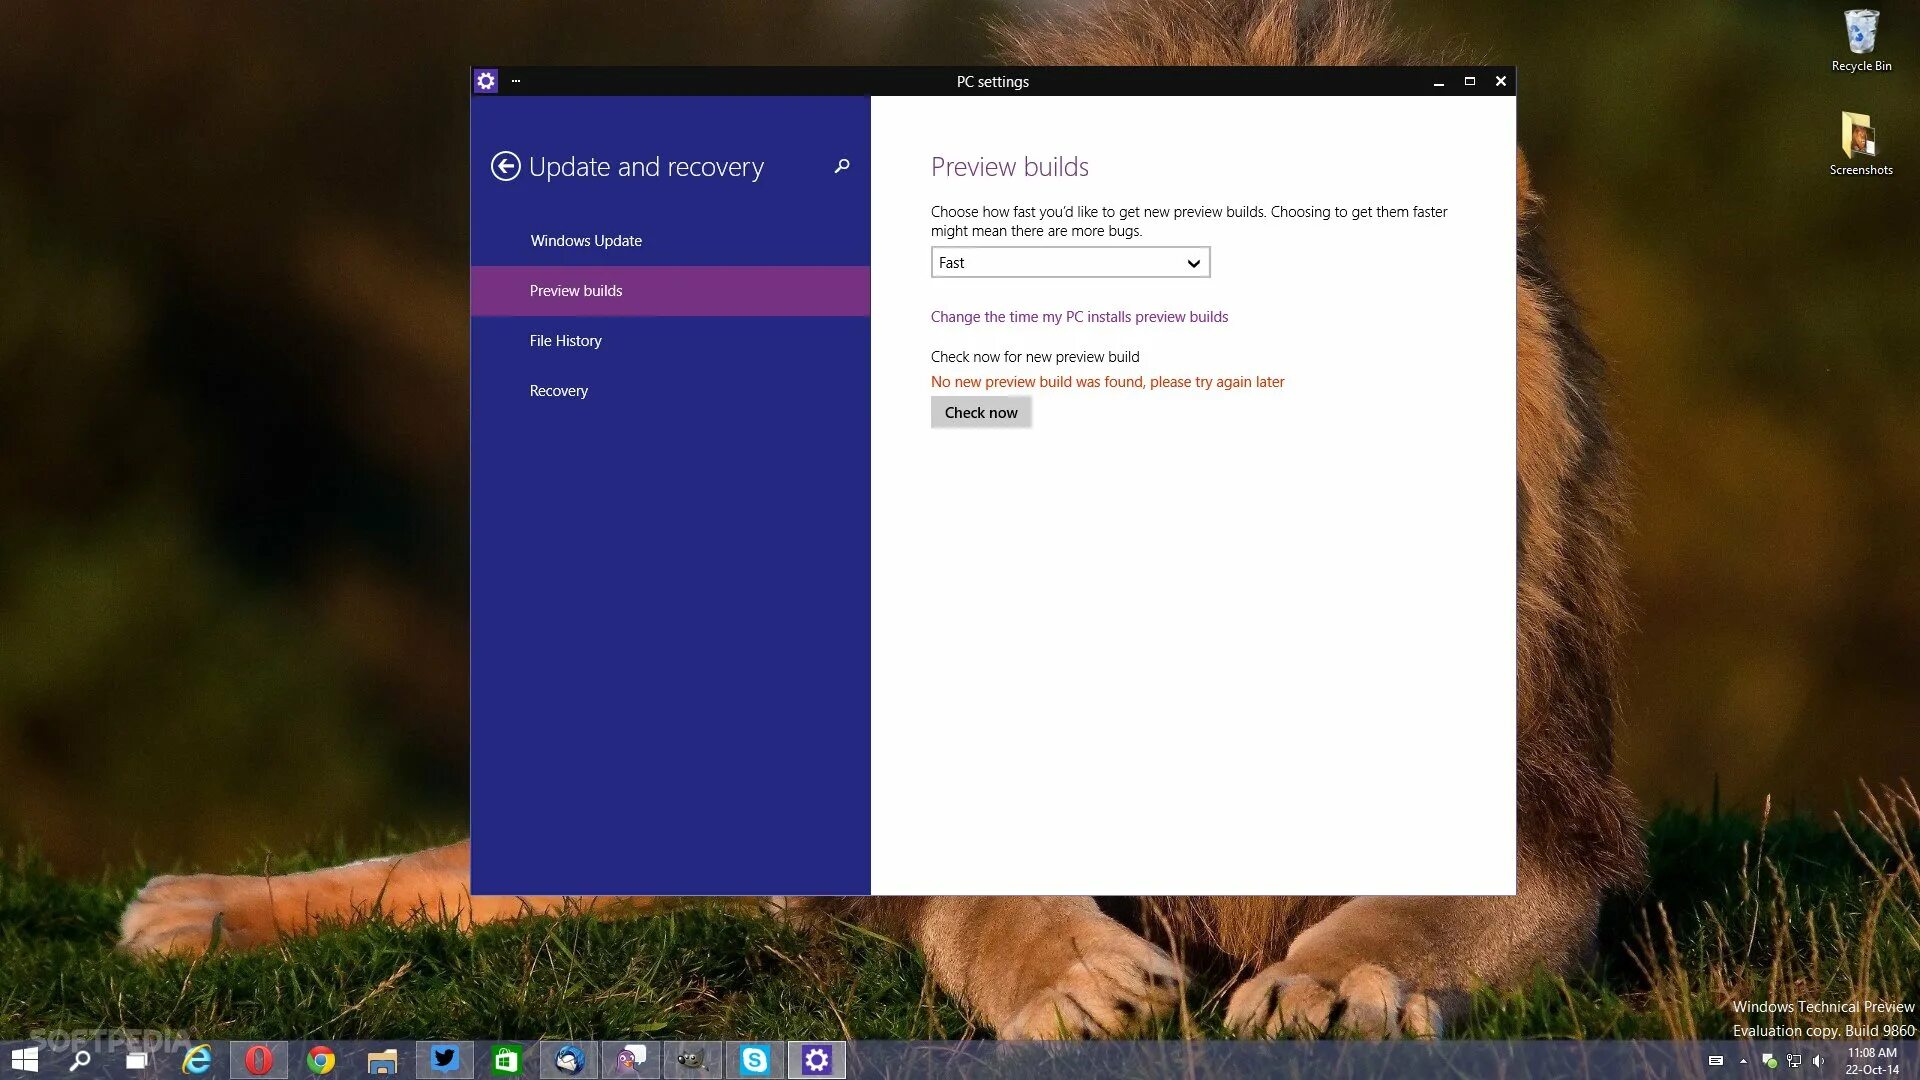Show hidden system tray icons arrow
This screenshot has height=1080, width=1920.
point(1743,1061)
